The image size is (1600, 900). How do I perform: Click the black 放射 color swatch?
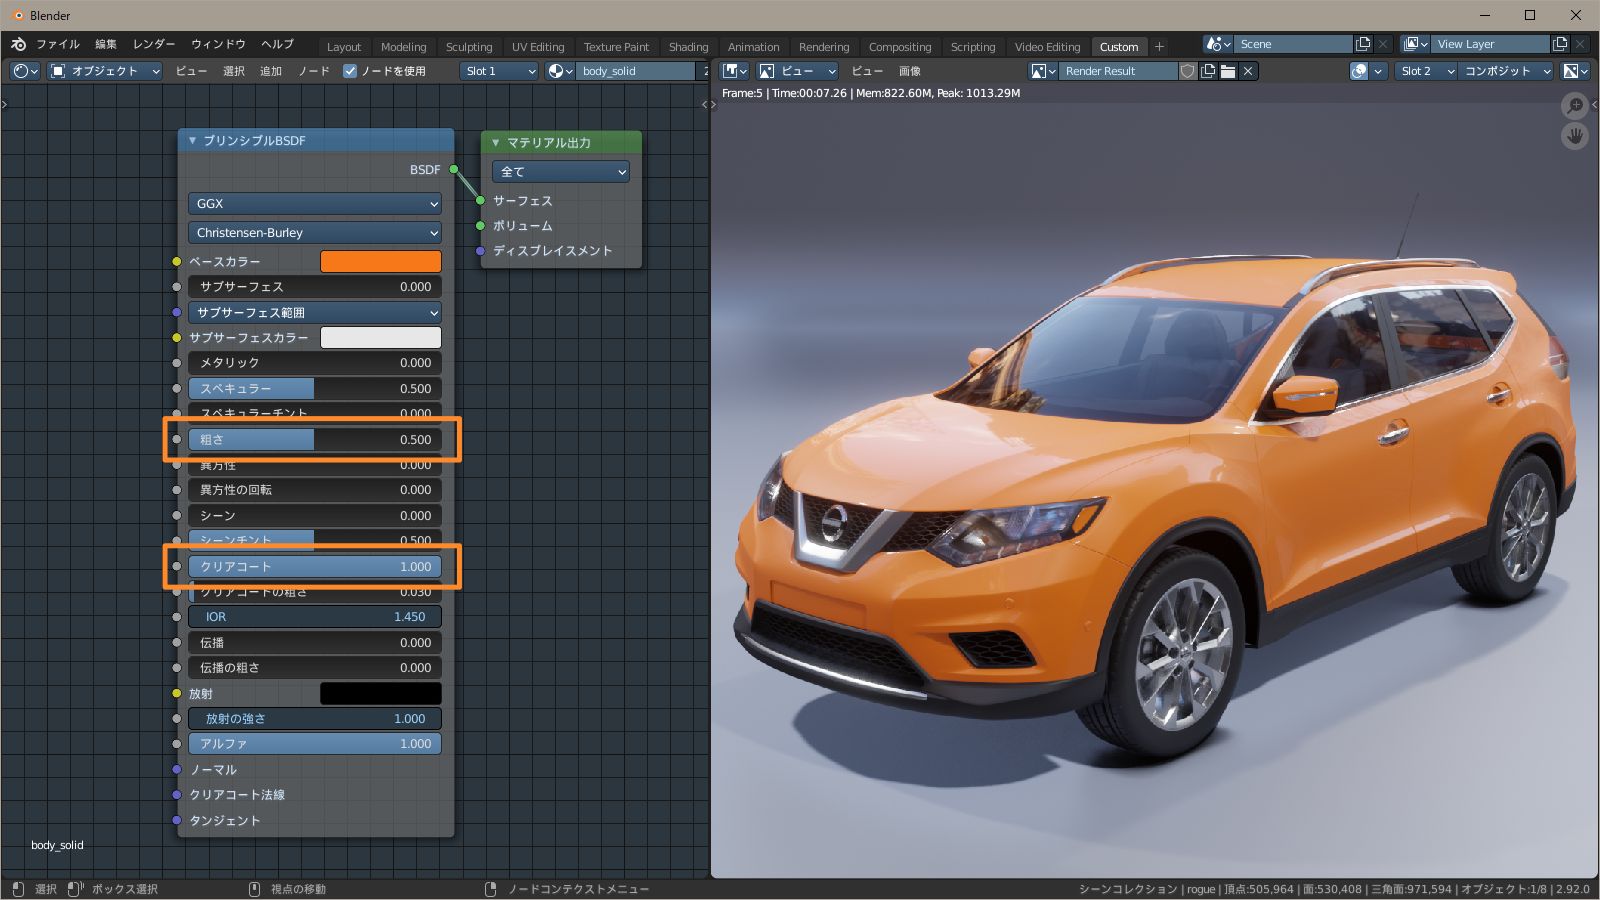[x=381, y=693]
